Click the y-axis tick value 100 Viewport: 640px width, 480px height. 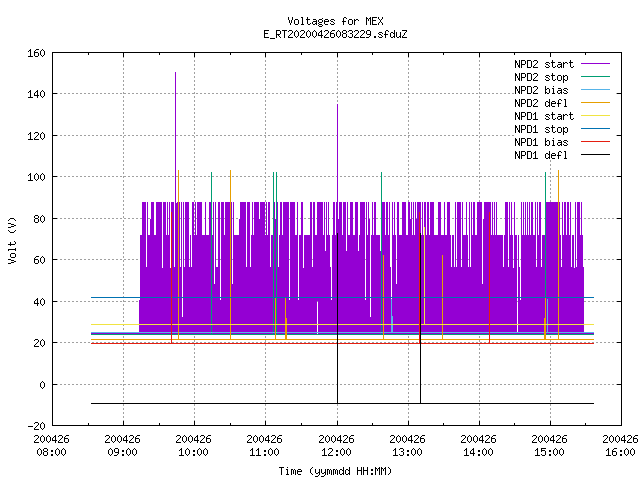pyautogui.click(x=36, y=177)
